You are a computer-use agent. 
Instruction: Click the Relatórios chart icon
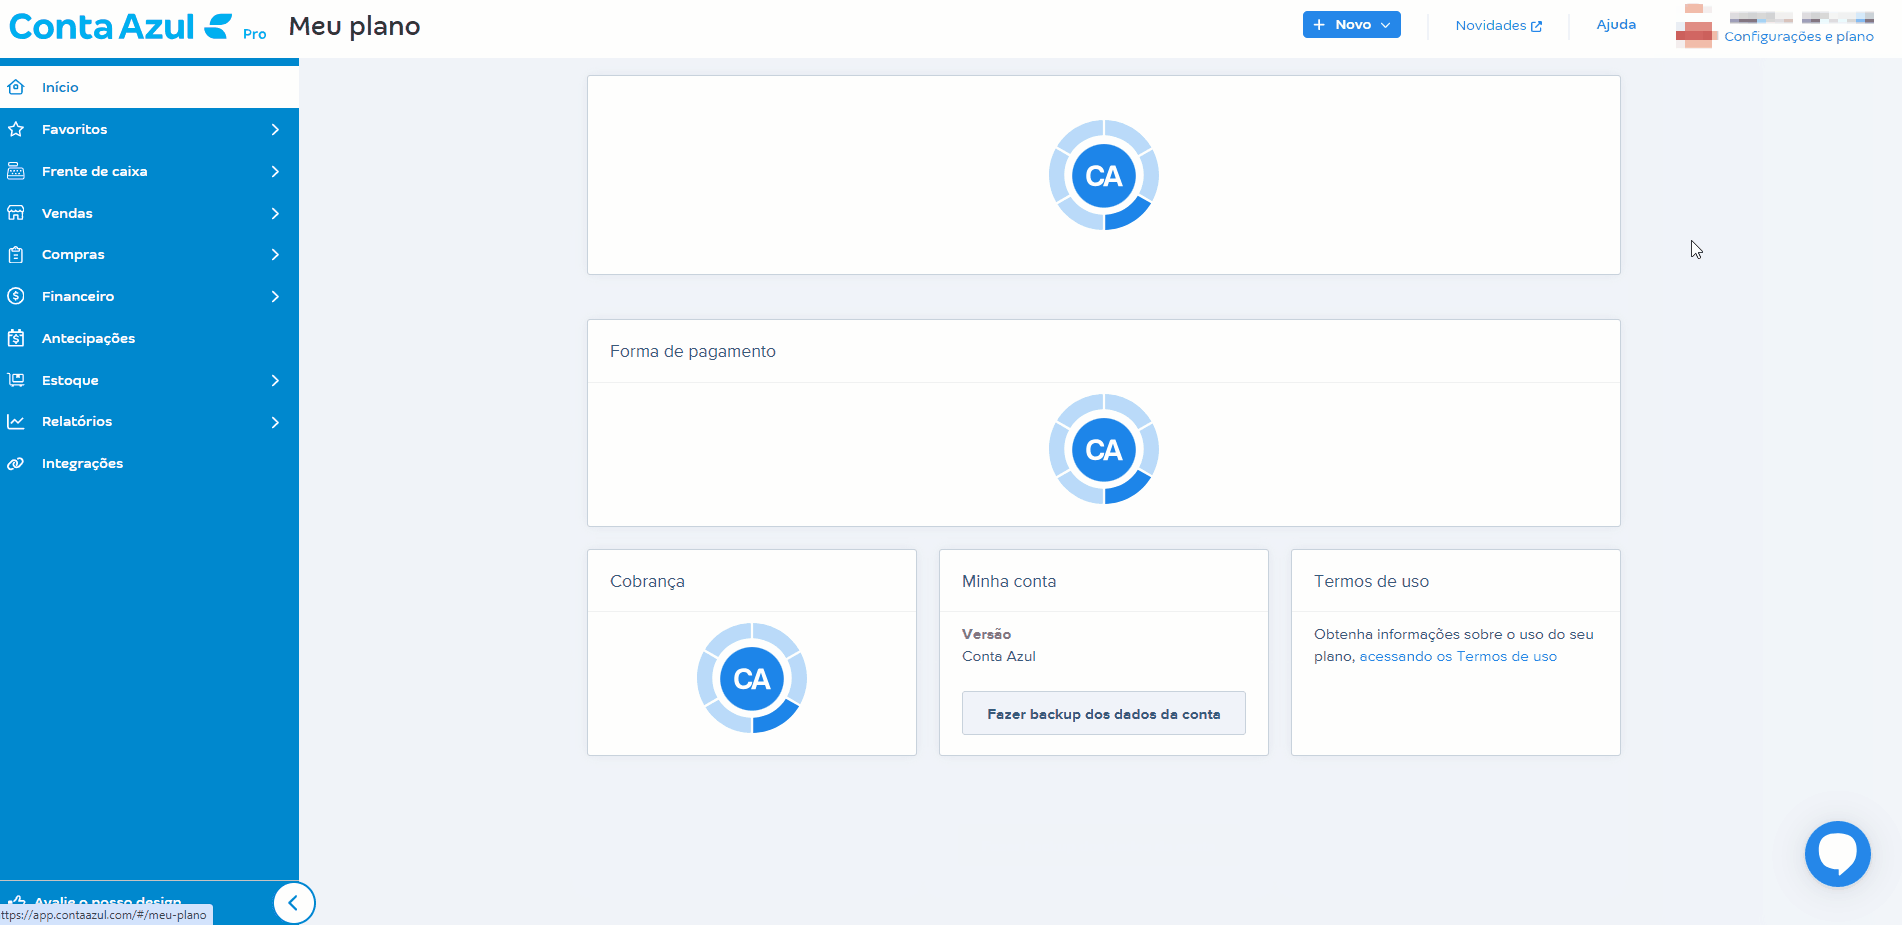tap(16, 422)
